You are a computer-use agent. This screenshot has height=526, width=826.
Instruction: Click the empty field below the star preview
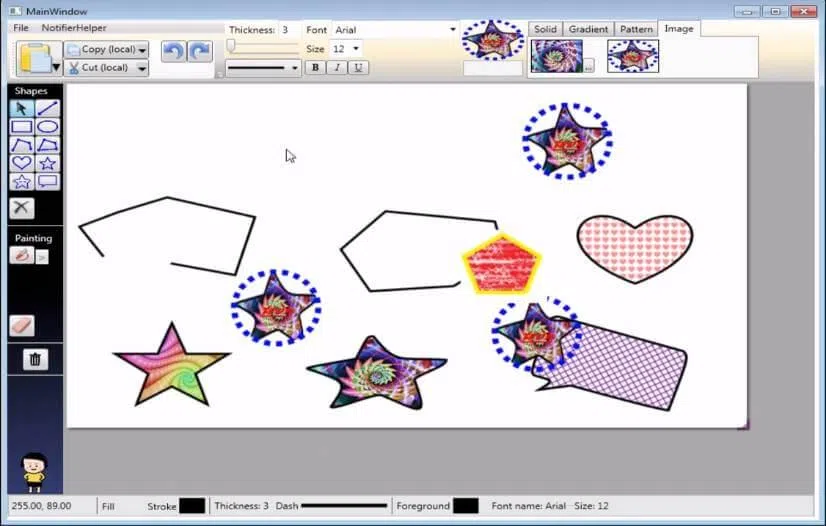493,68
